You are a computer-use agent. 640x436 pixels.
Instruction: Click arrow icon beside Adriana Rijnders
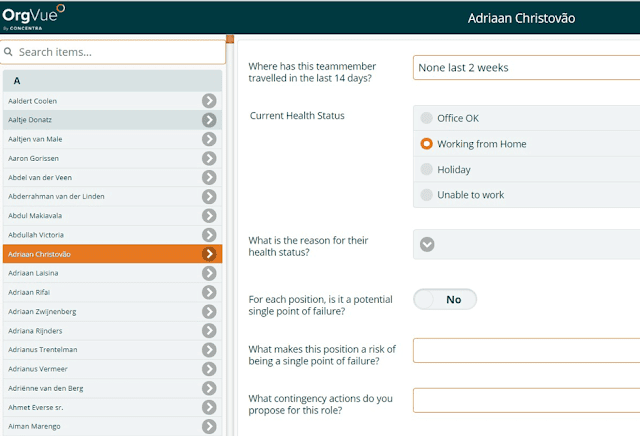pyautogui.click(x=209, y=331)
